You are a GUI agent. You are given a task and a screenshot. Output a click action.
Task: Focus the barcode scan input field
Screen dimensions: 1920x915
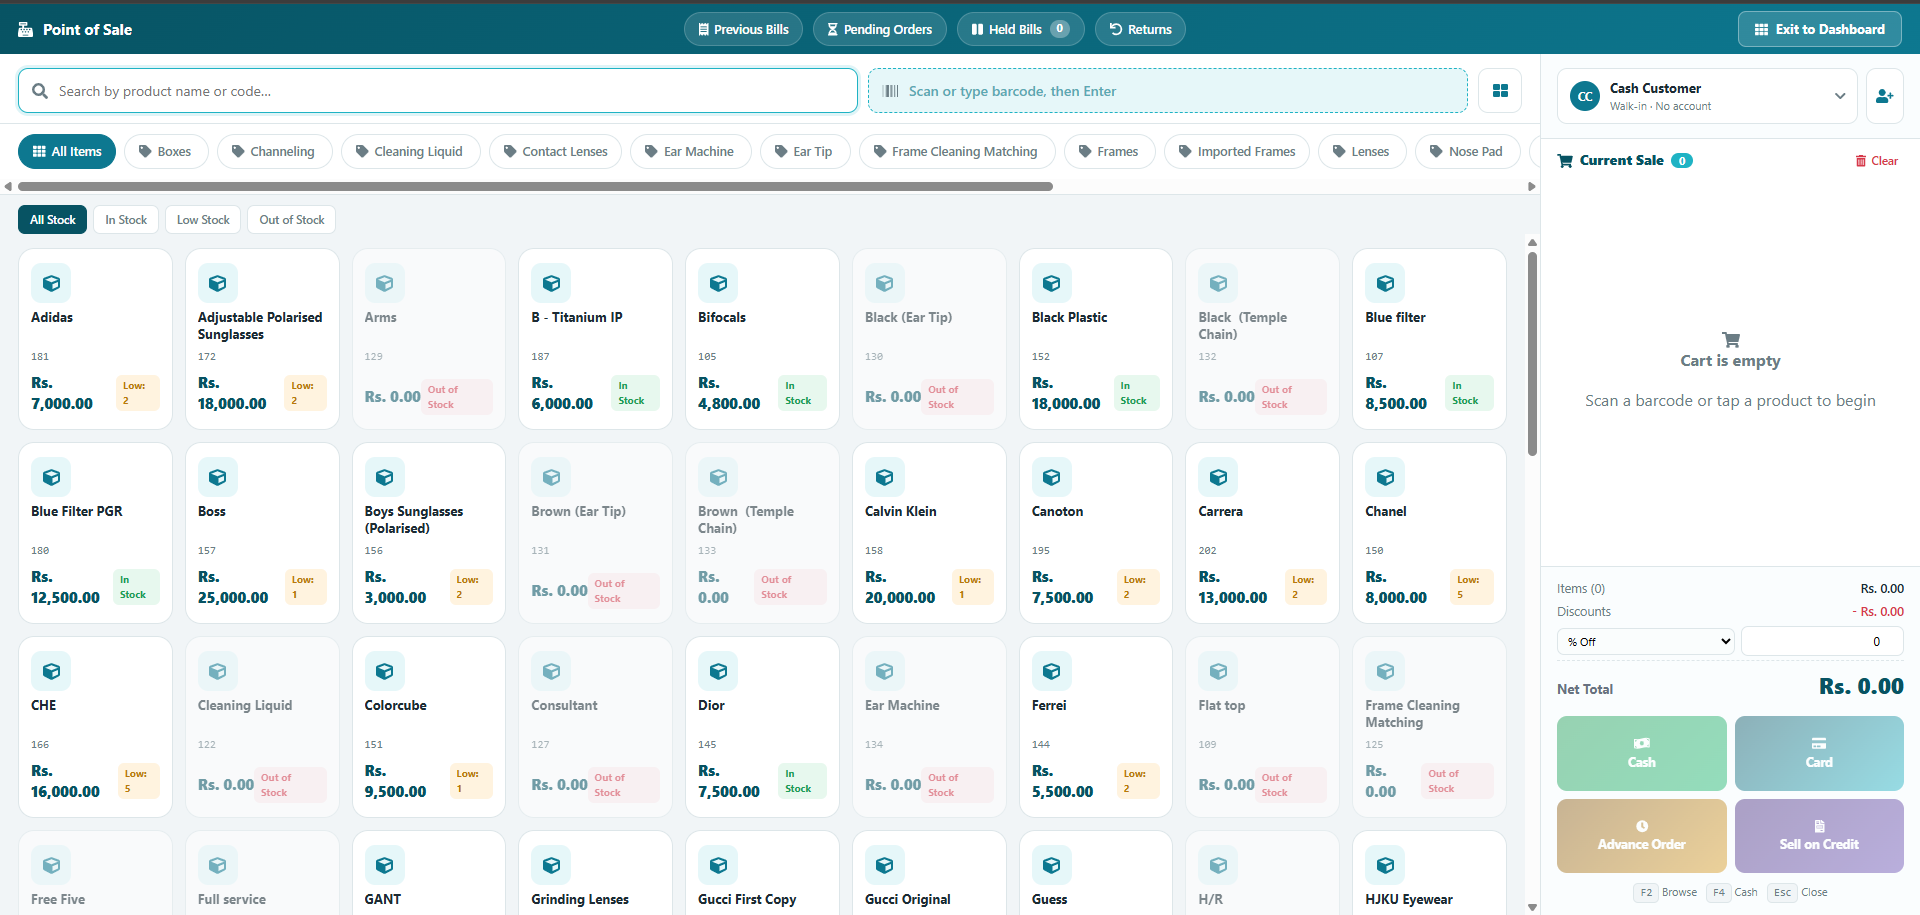pos(1168,91)
